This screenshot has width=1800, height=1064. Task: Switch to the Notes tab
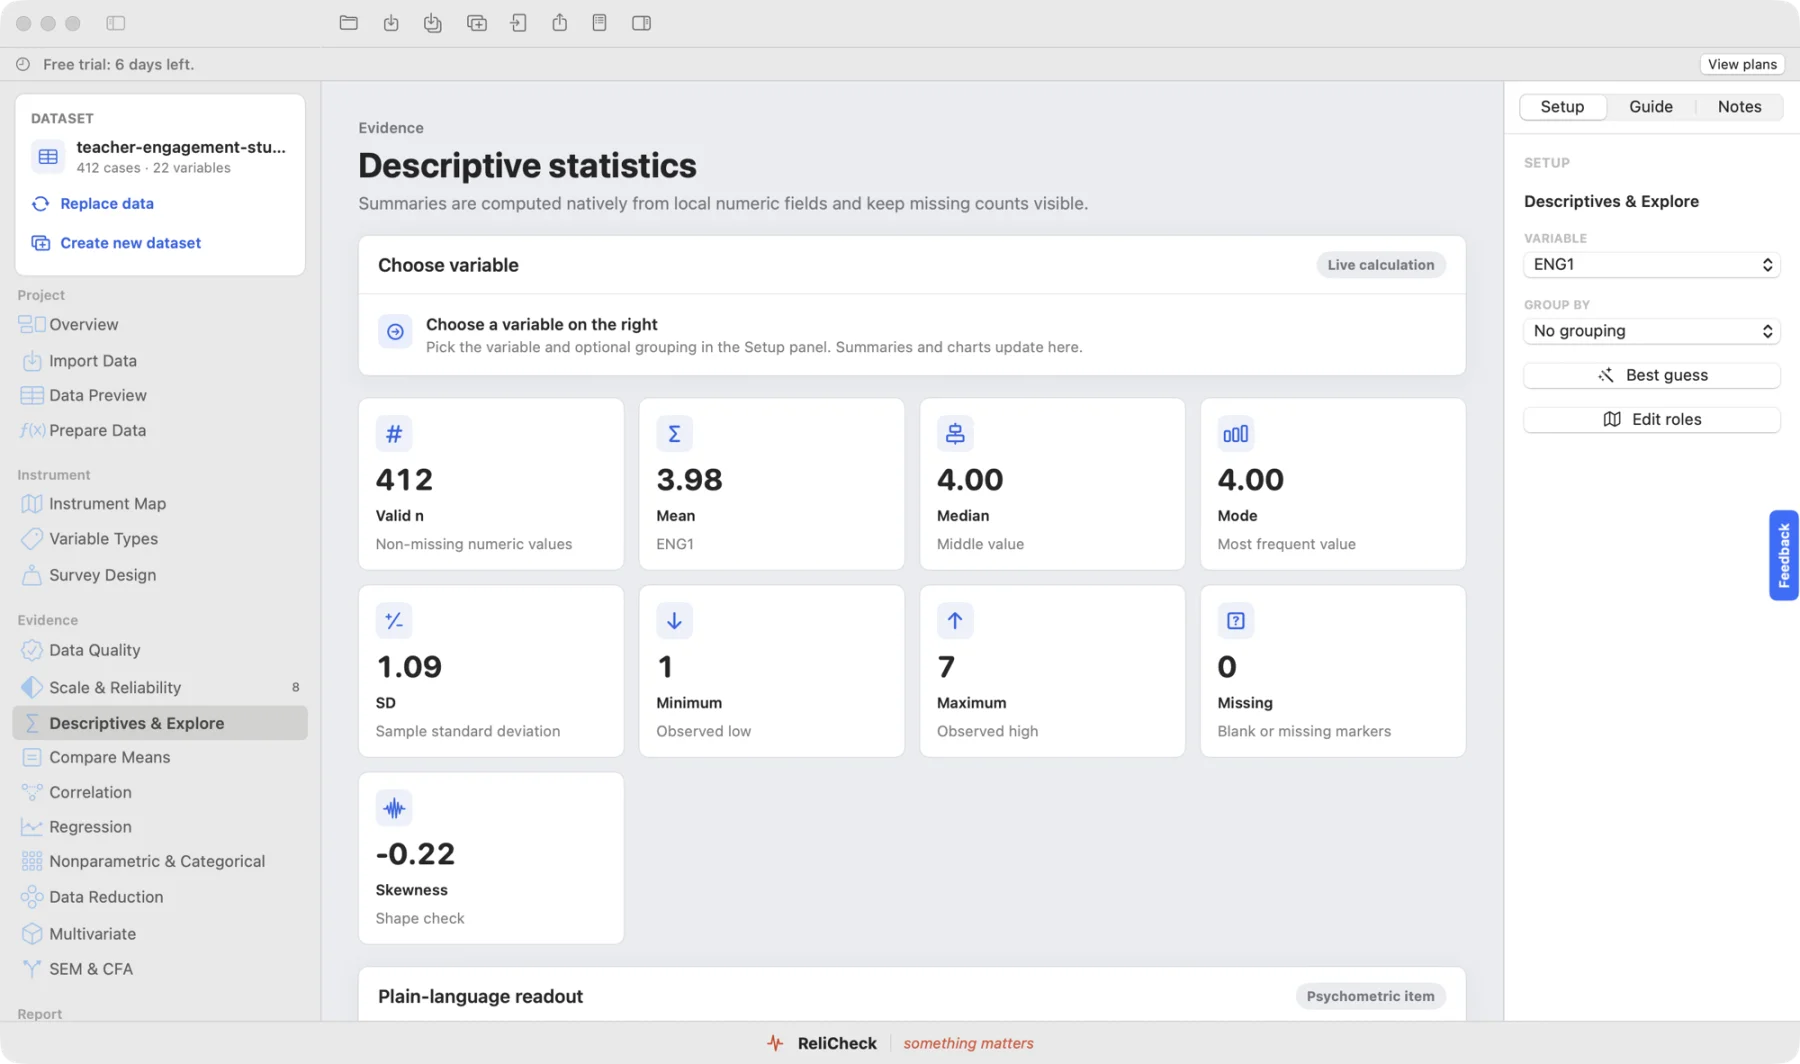[x=1739, y=107]
